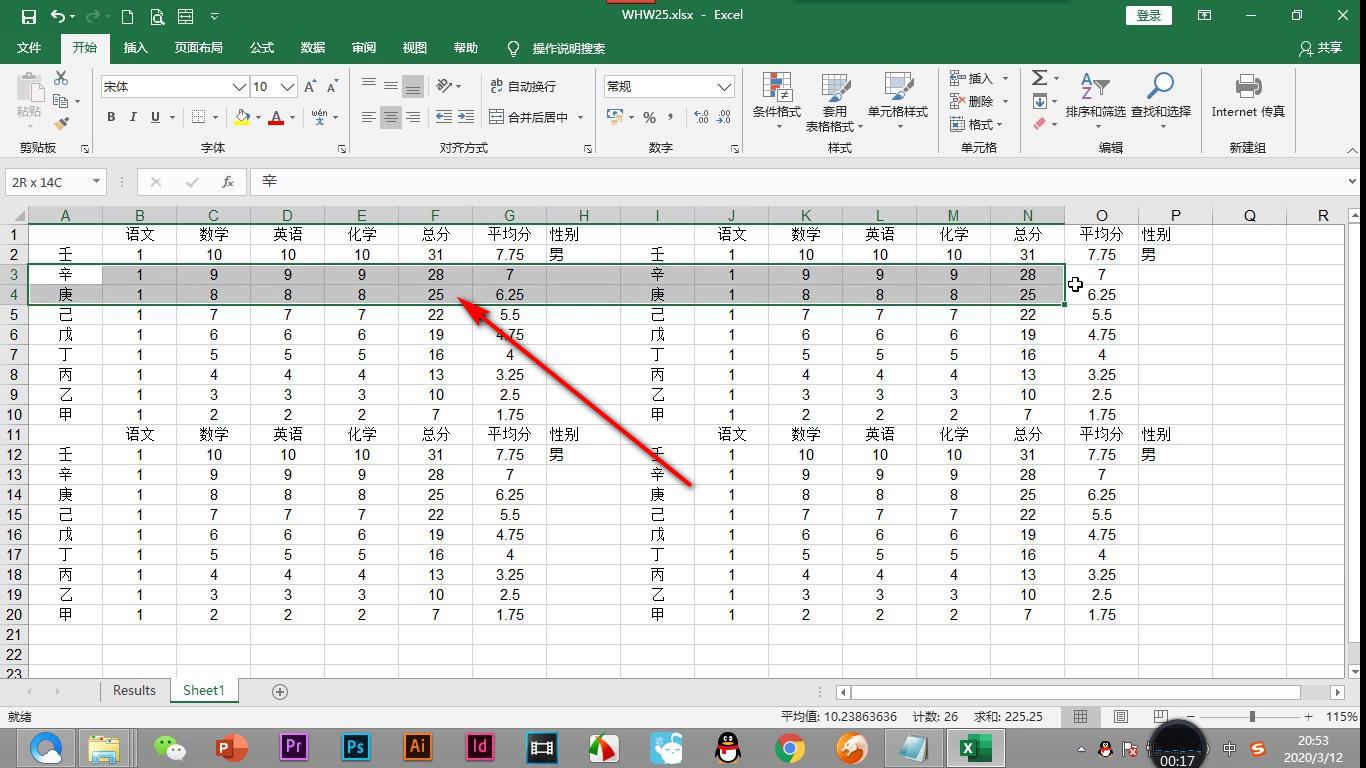Image resolution: width=1366 pixels, height=768 pixels.
Task: Click the 删除 Delete cells button
Action: coord(979,101)
